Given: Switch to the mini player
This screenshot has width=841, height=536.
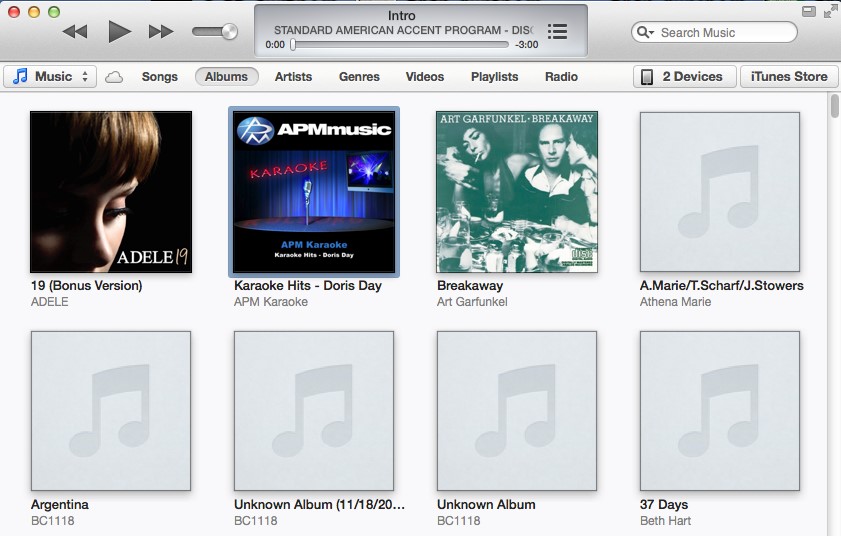Looking at the screenshot, I should click(808, 11).
